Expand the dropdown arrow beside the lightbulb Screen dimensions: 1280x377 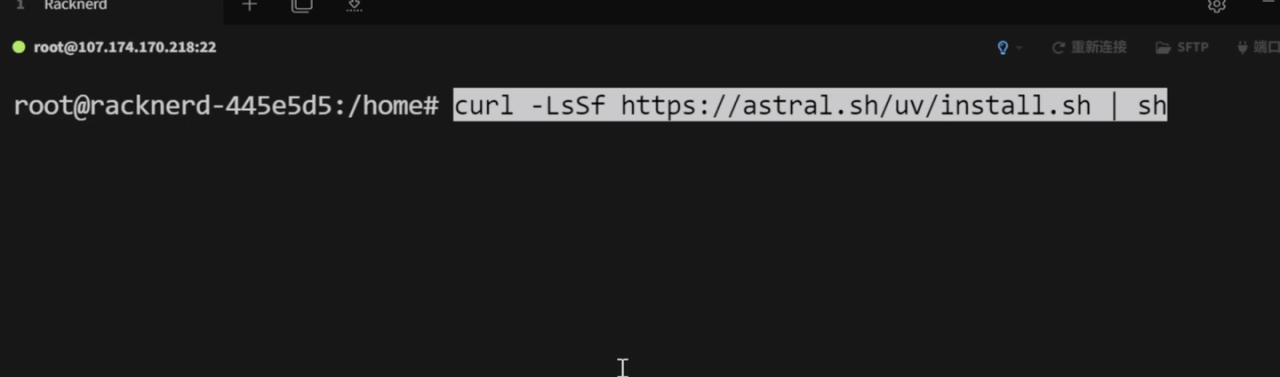[x=1019, y=48]
